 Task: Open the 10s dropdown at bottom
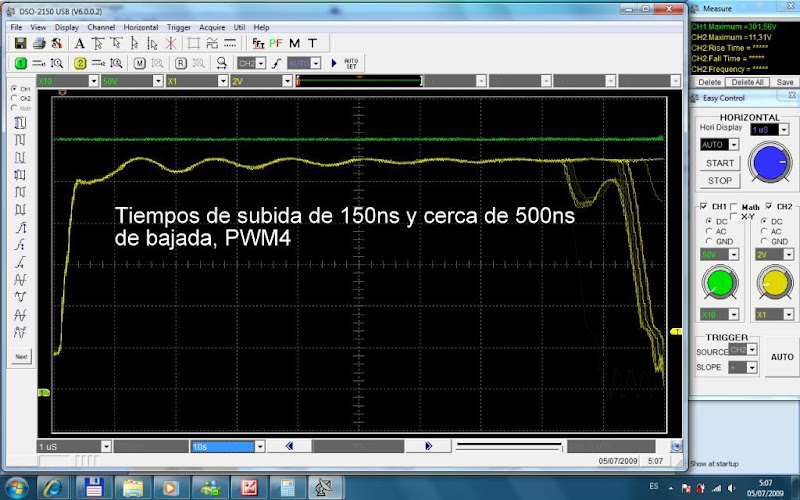pos(260,446)
